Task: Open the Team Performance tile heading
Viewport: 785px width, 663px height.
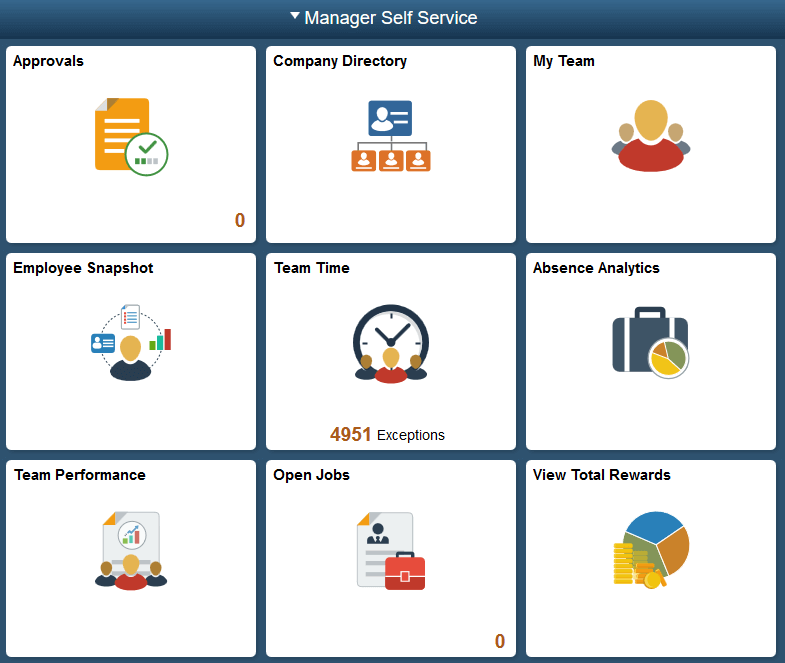Action: coord(80,475)
